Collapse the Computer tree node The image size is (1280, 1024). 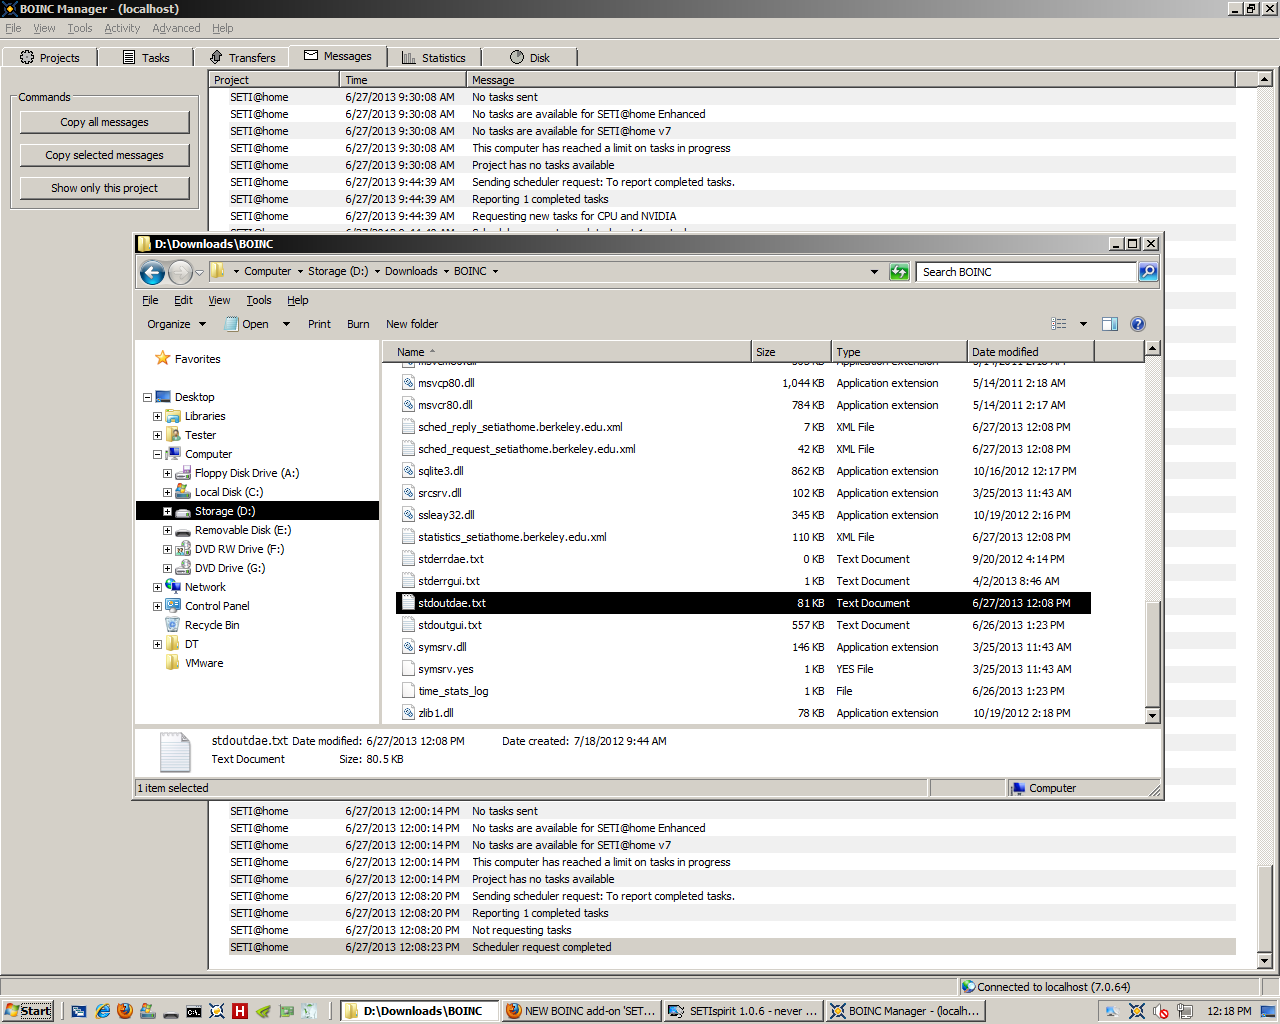[x=157, y=454]
